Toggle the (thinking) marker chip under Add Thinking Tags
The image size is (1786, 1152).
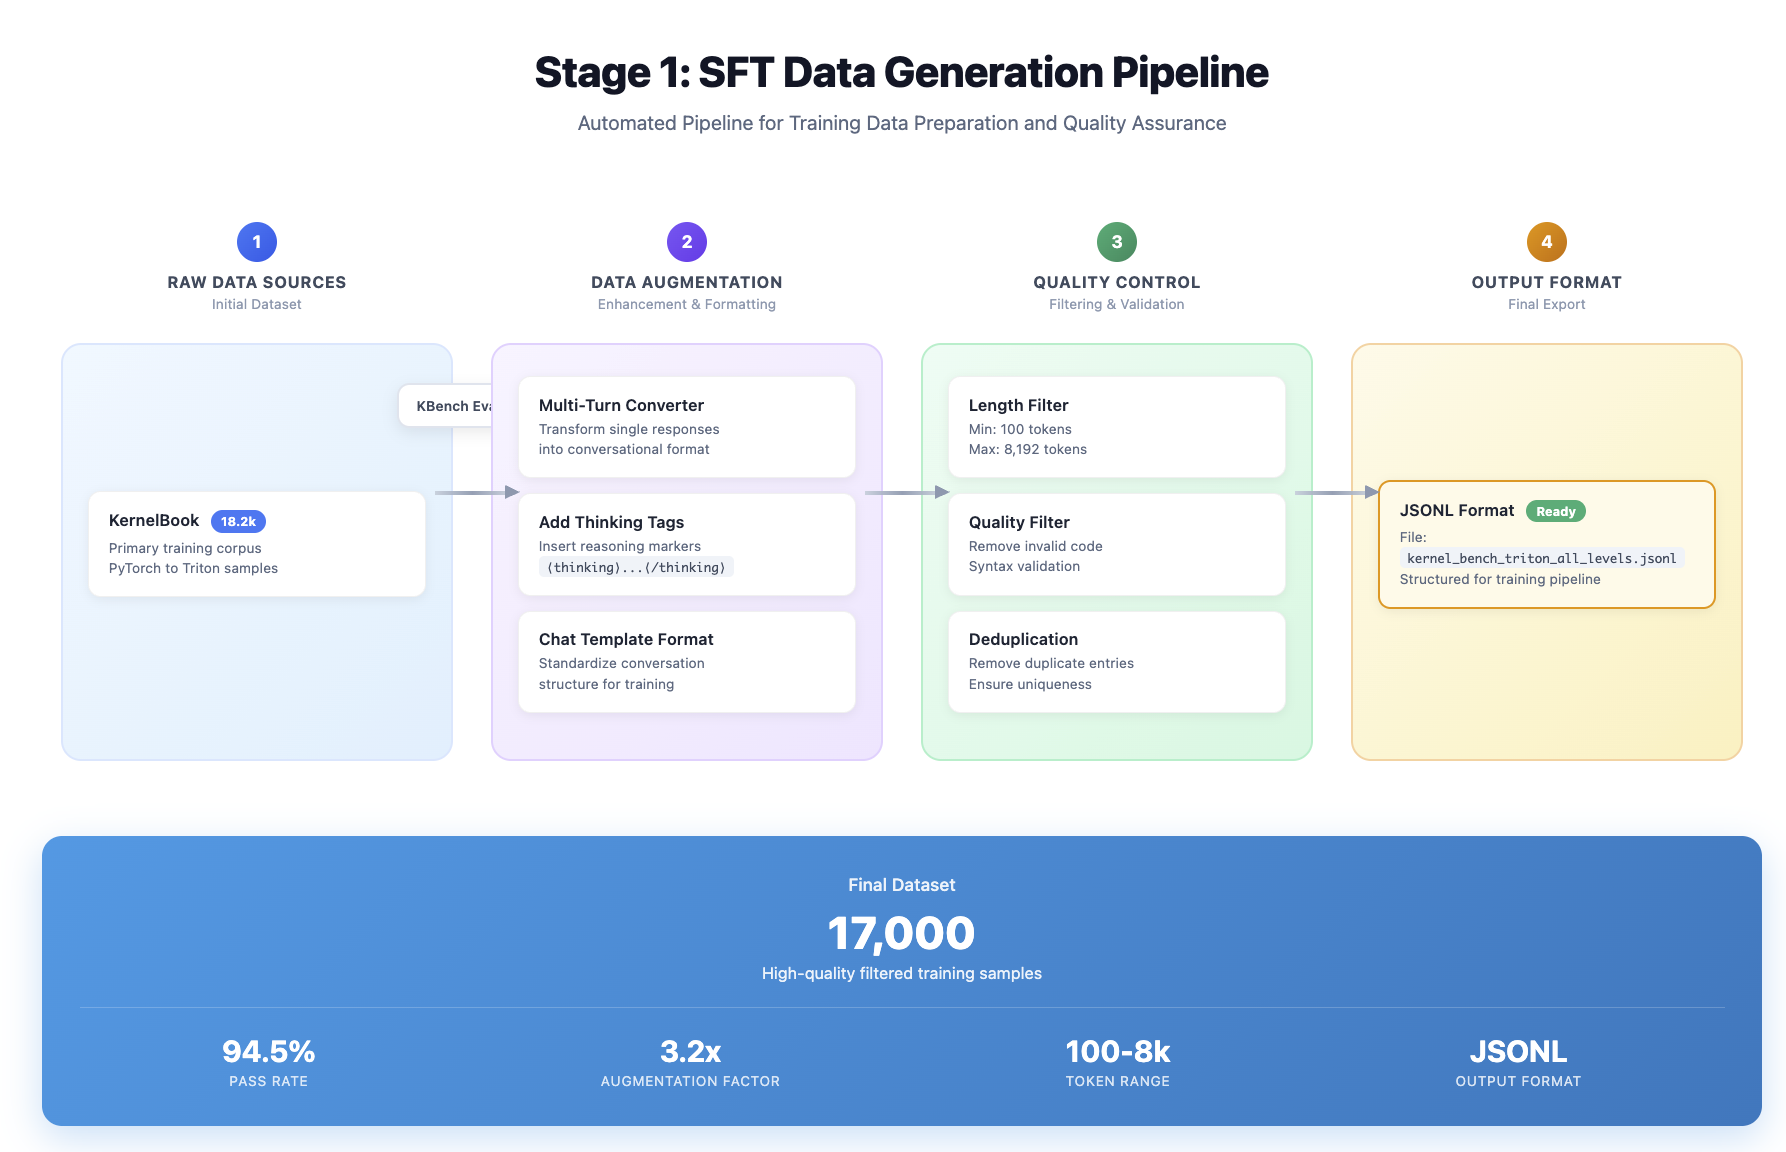click(637, 567)
